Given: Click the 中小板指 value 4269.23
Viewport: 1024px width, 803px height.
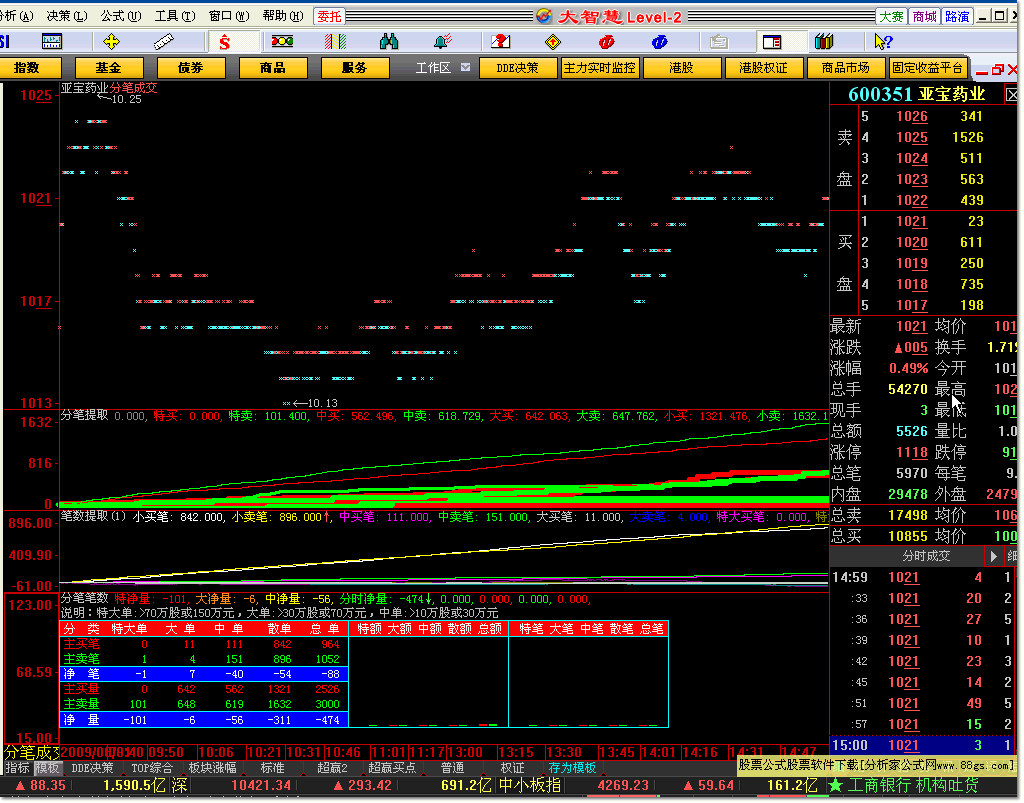Looking at the screenshot, I should (624, 785).
